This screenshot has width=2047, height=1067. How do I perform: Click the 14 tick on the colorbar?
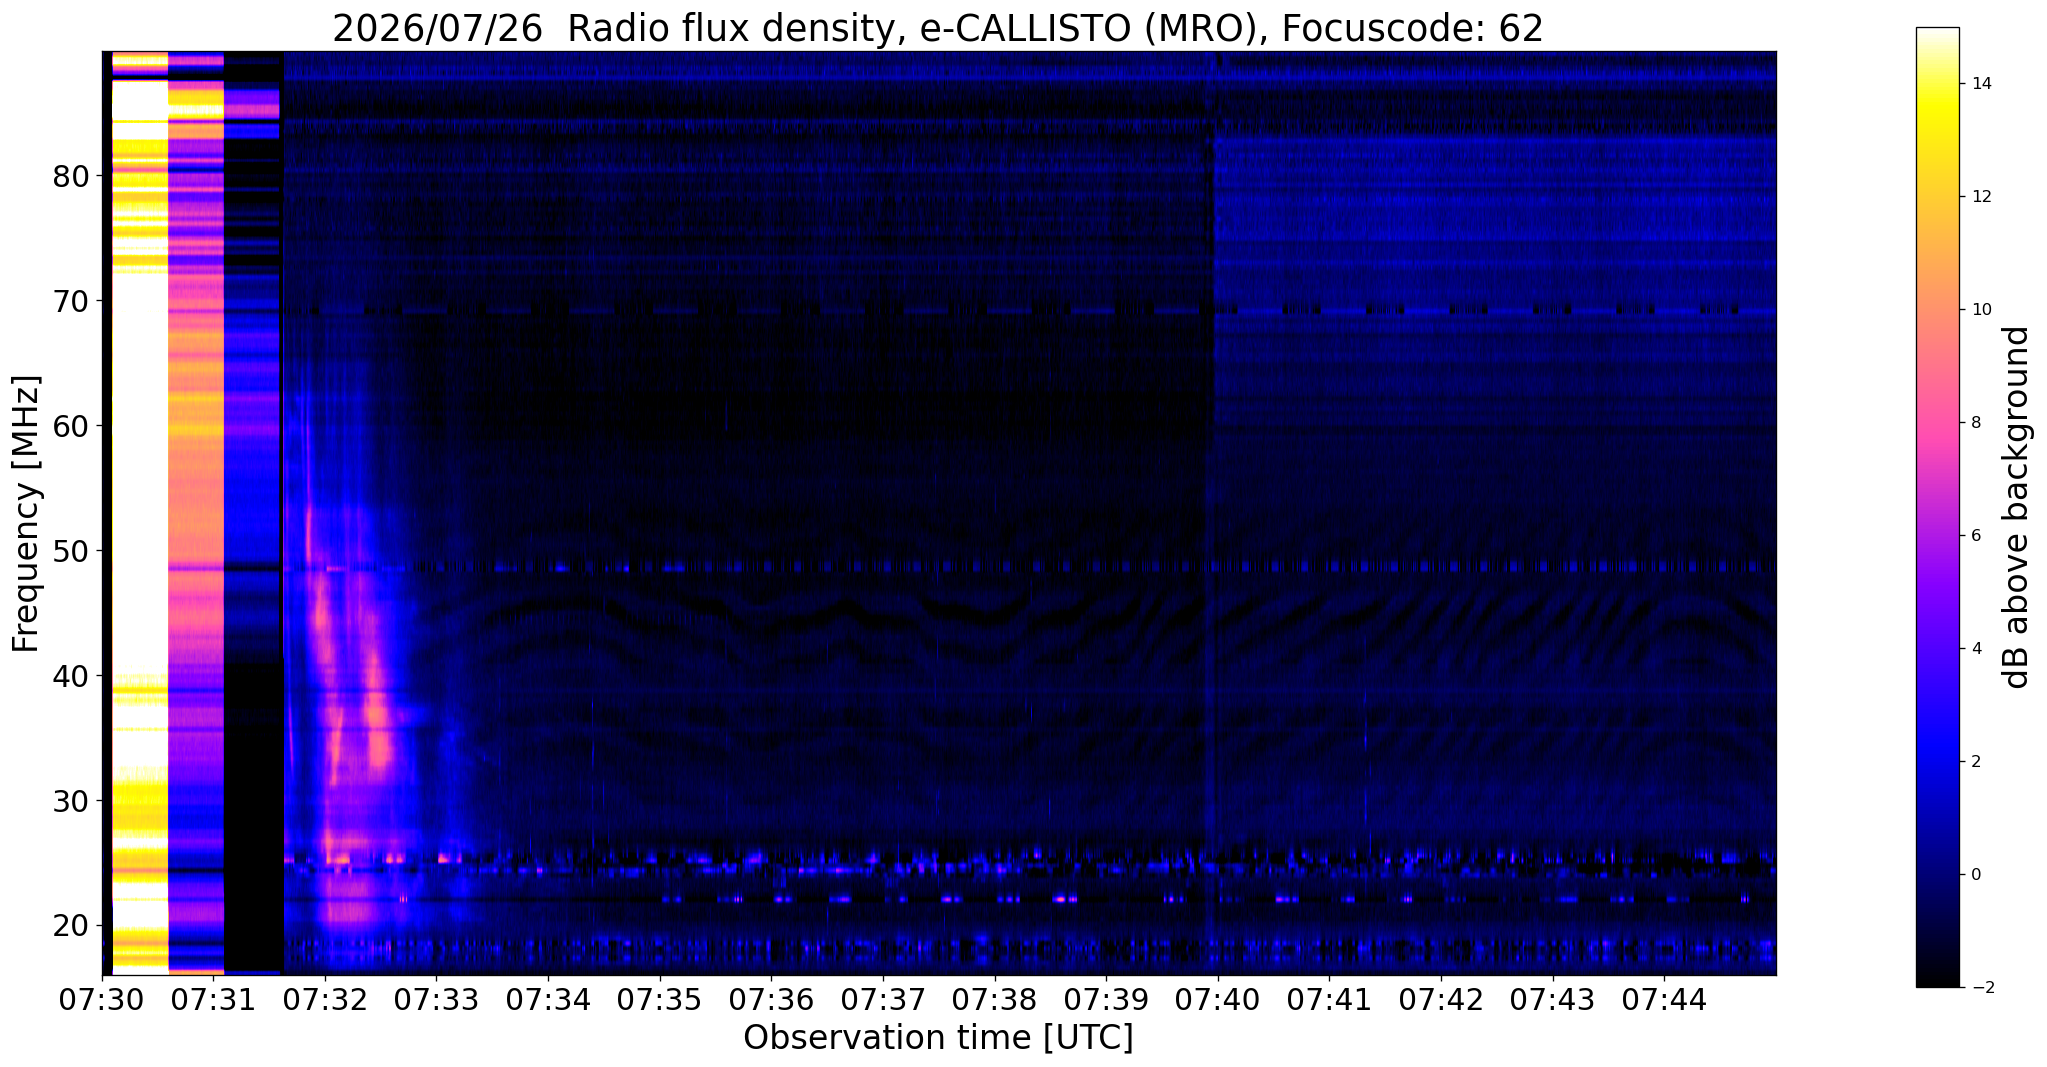(1980, 84)
